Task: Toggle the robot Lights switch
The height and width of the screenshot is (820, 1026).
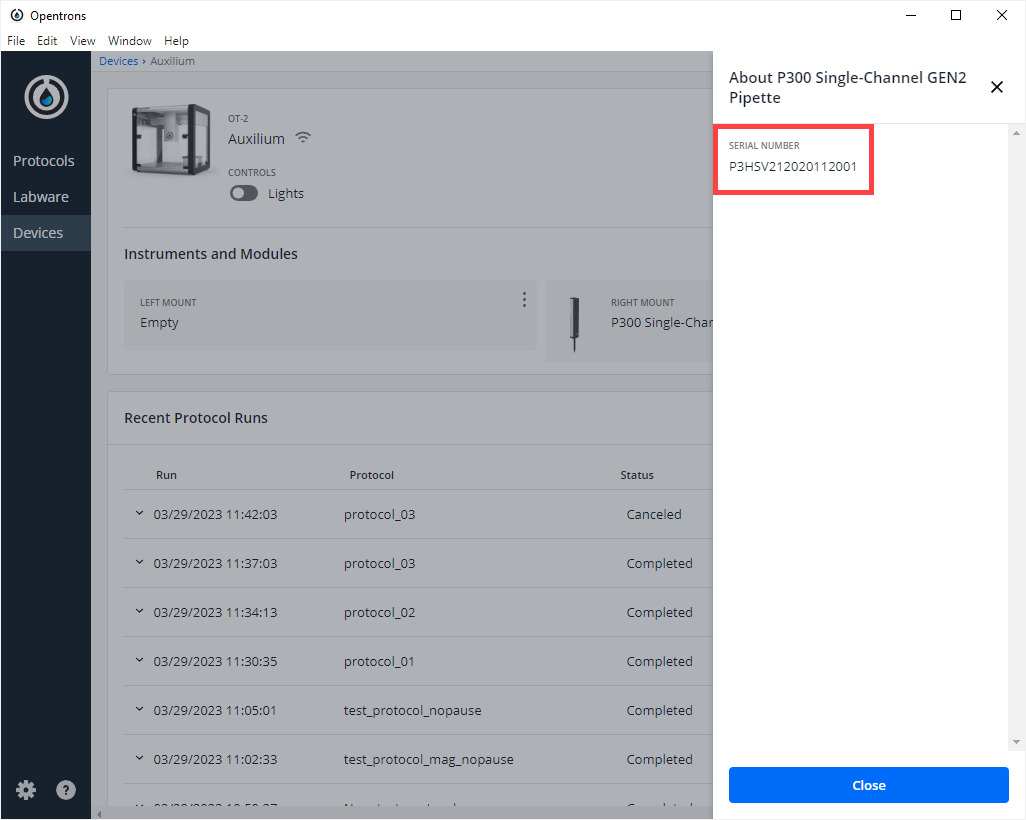Action: (x=244, y=194)
